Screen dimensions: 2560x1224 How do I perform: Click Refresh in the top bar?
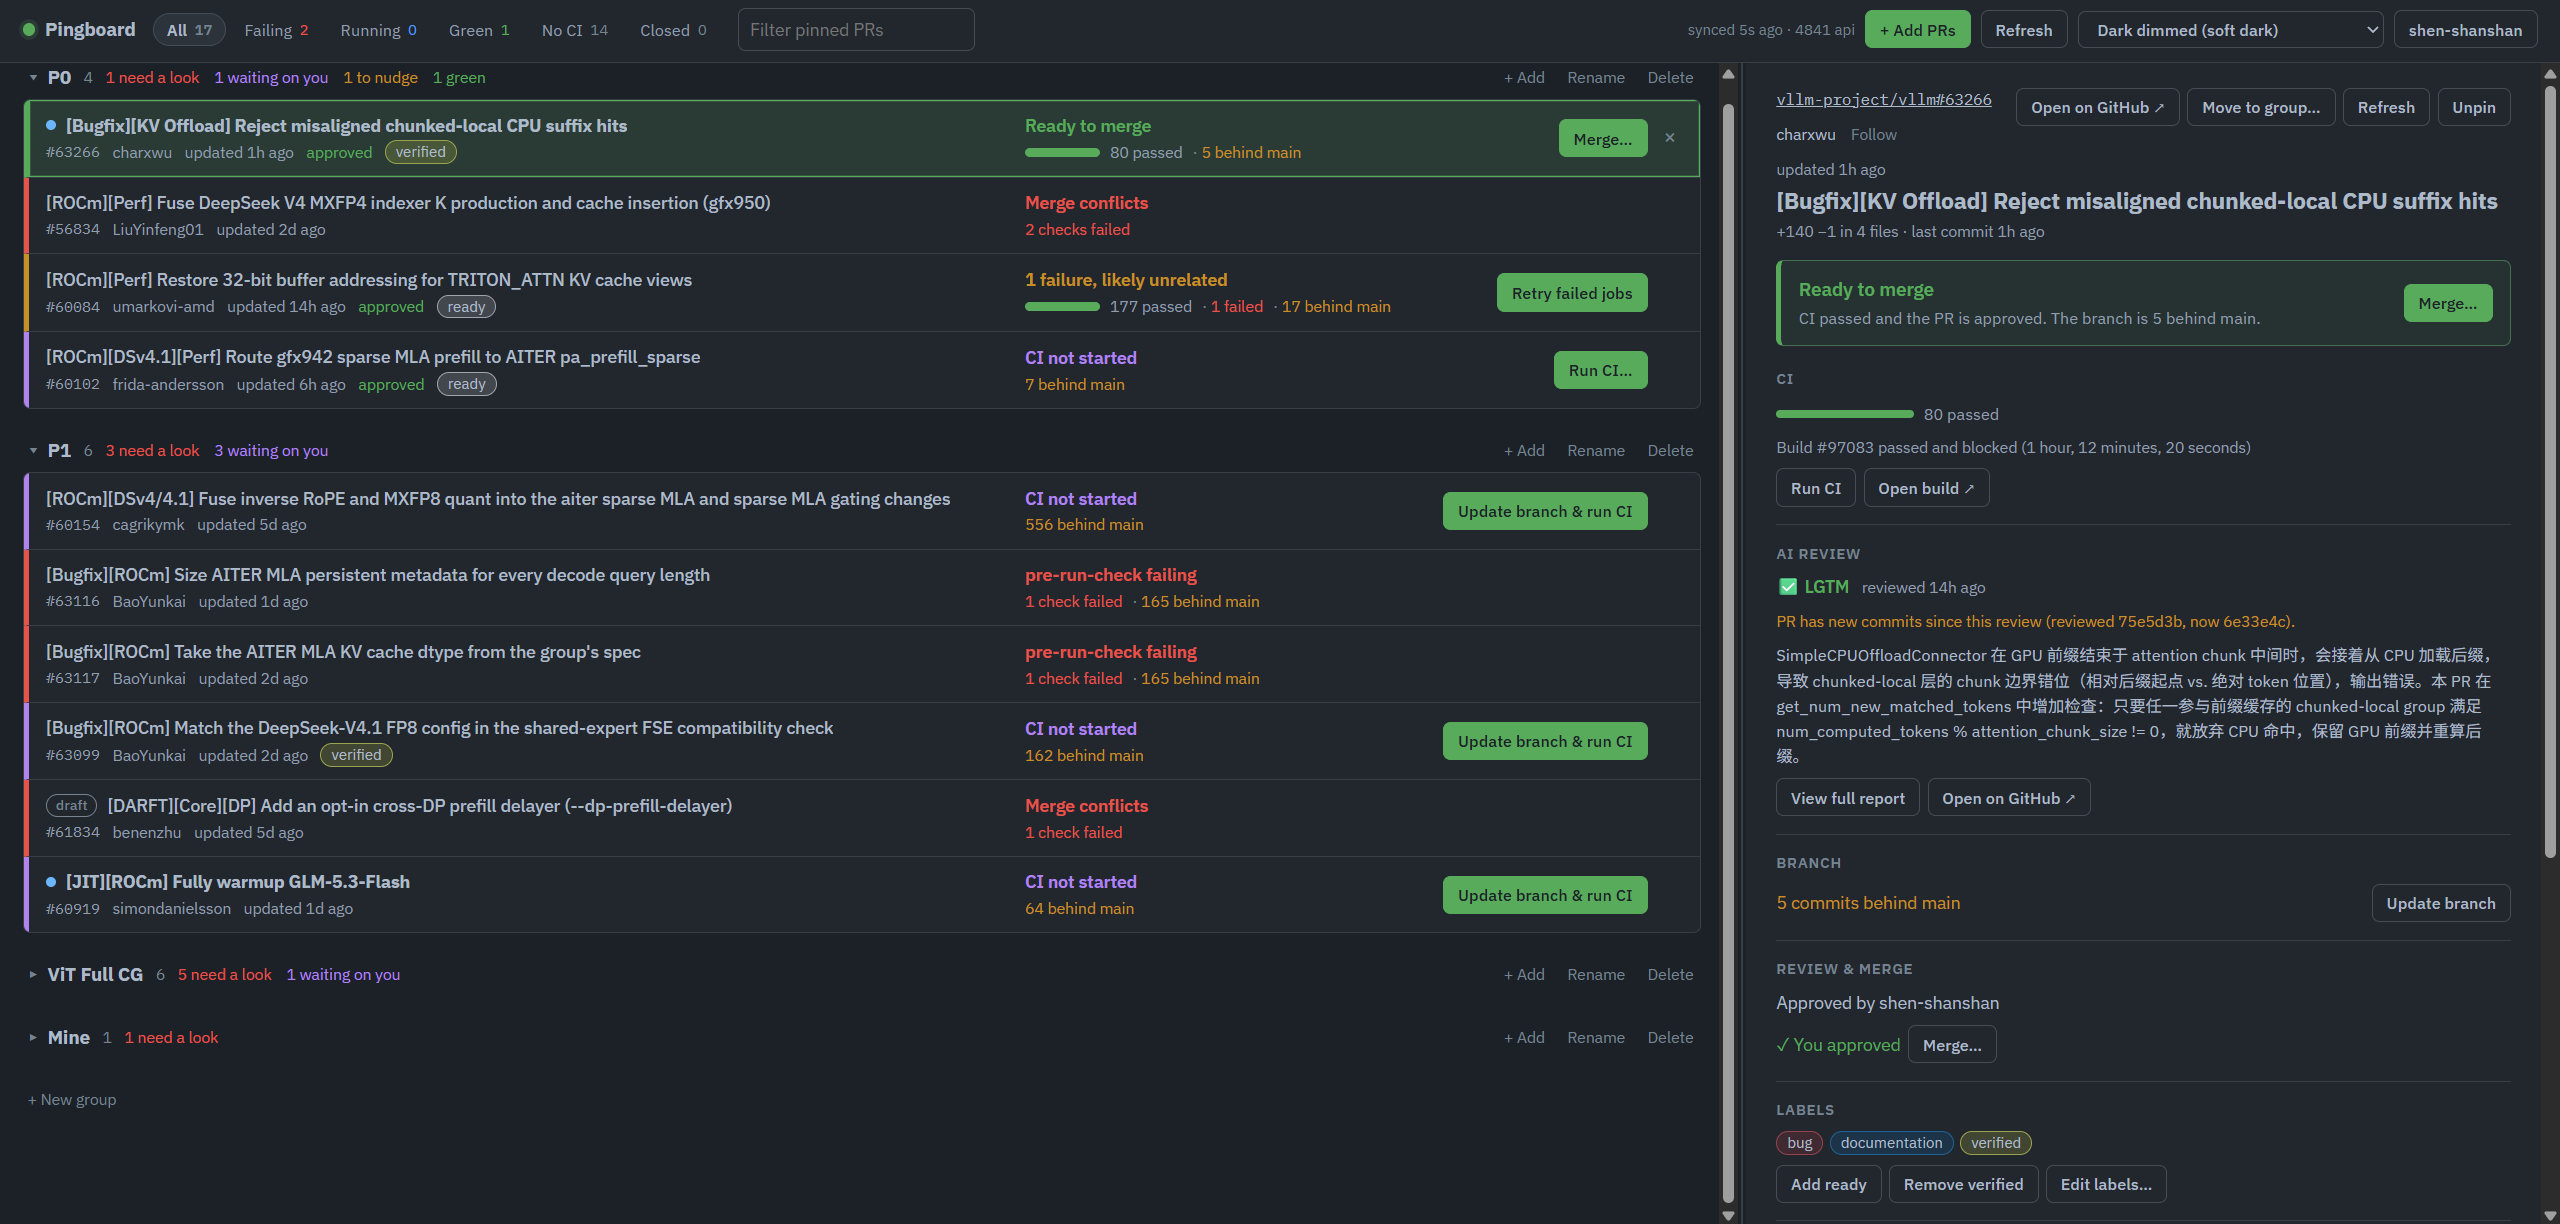2023,30
